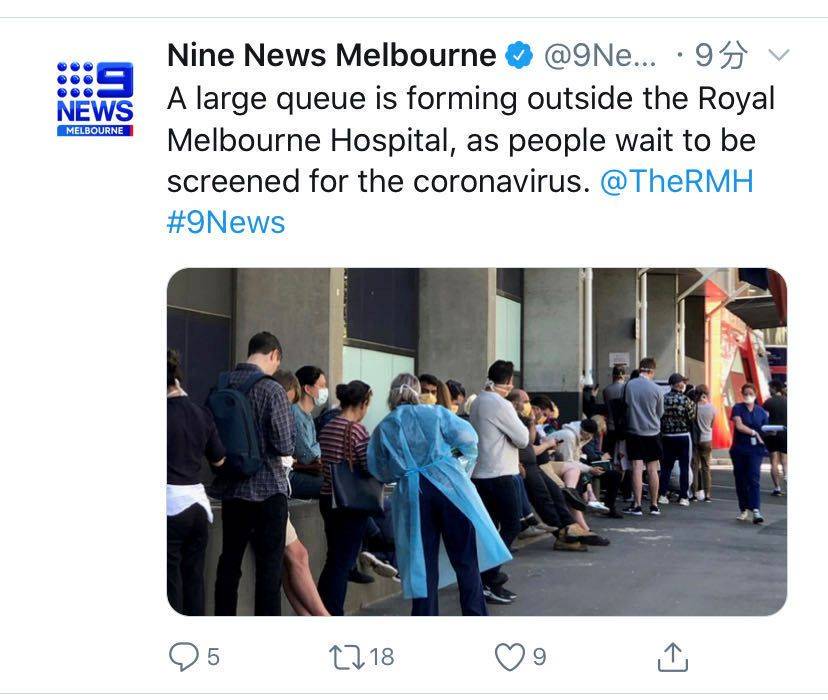Viewport: 828px width, 700px height.
Task: Click the like count number 9
Action: click(539, 657)
